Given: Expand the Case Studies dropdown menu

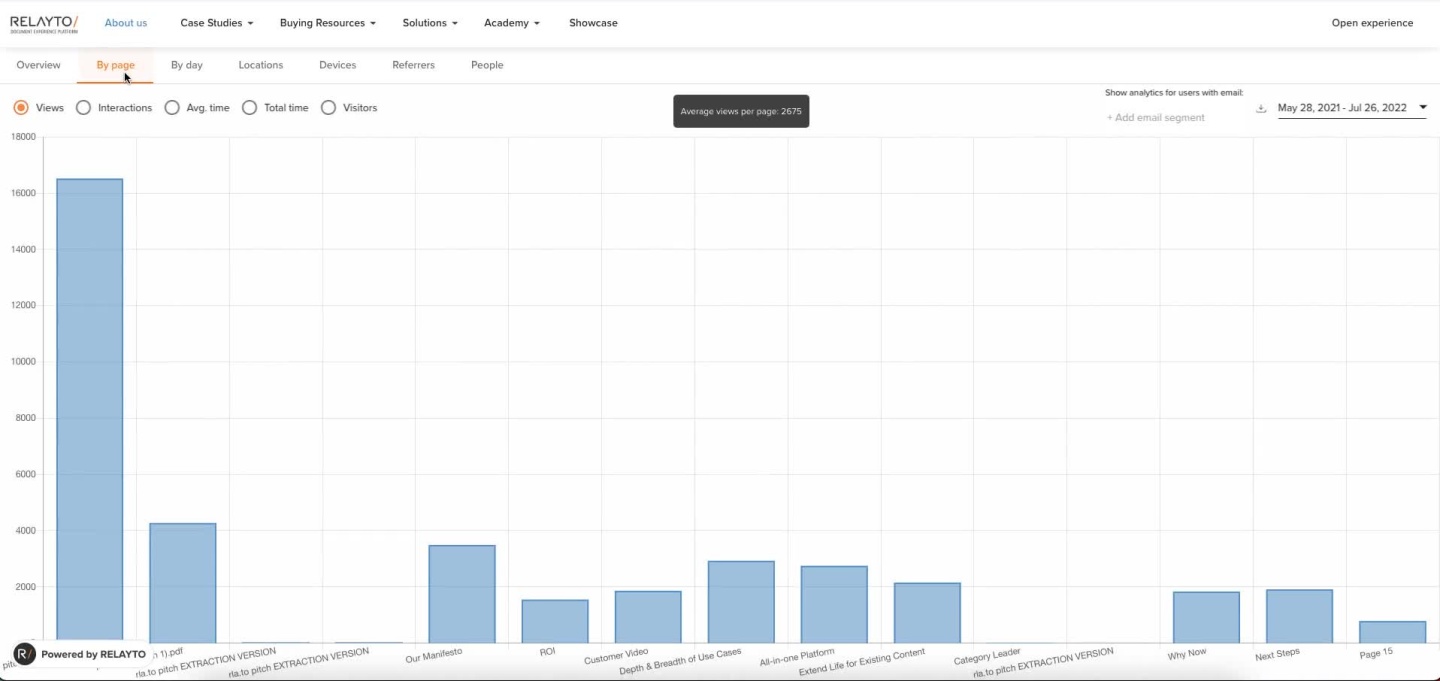Looking at the screenshot, I should click(x=216, y=23).
